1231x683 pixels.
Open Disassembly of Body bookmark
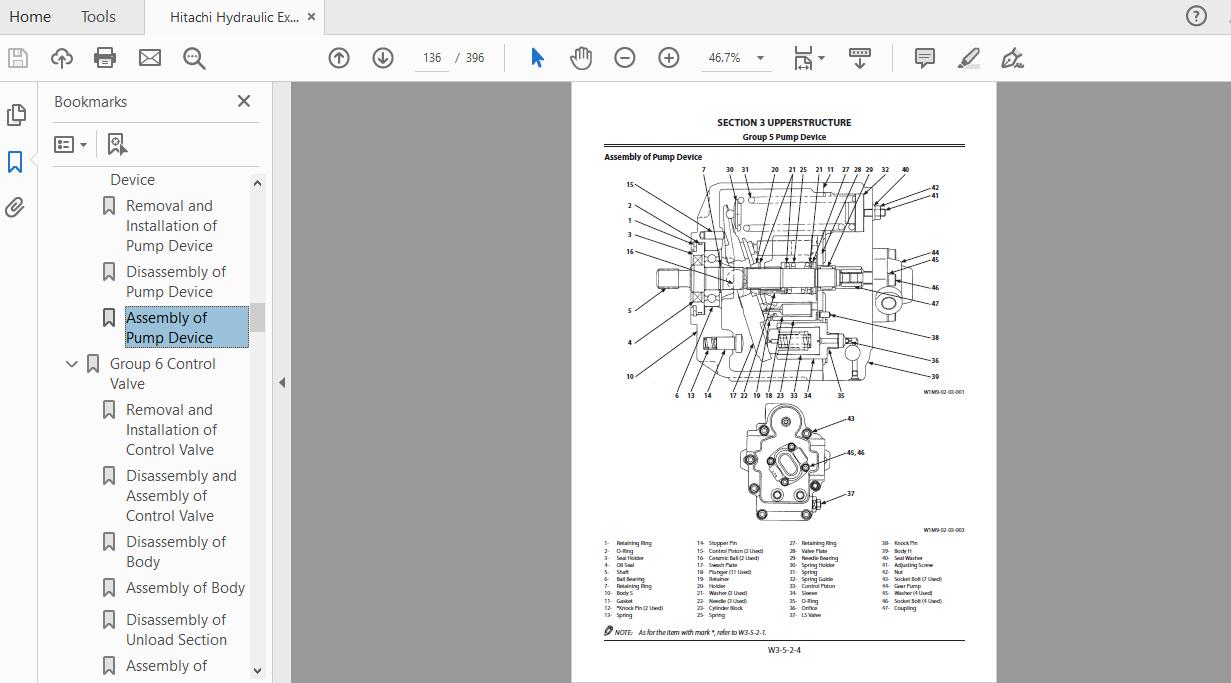(x=176, y=552)
